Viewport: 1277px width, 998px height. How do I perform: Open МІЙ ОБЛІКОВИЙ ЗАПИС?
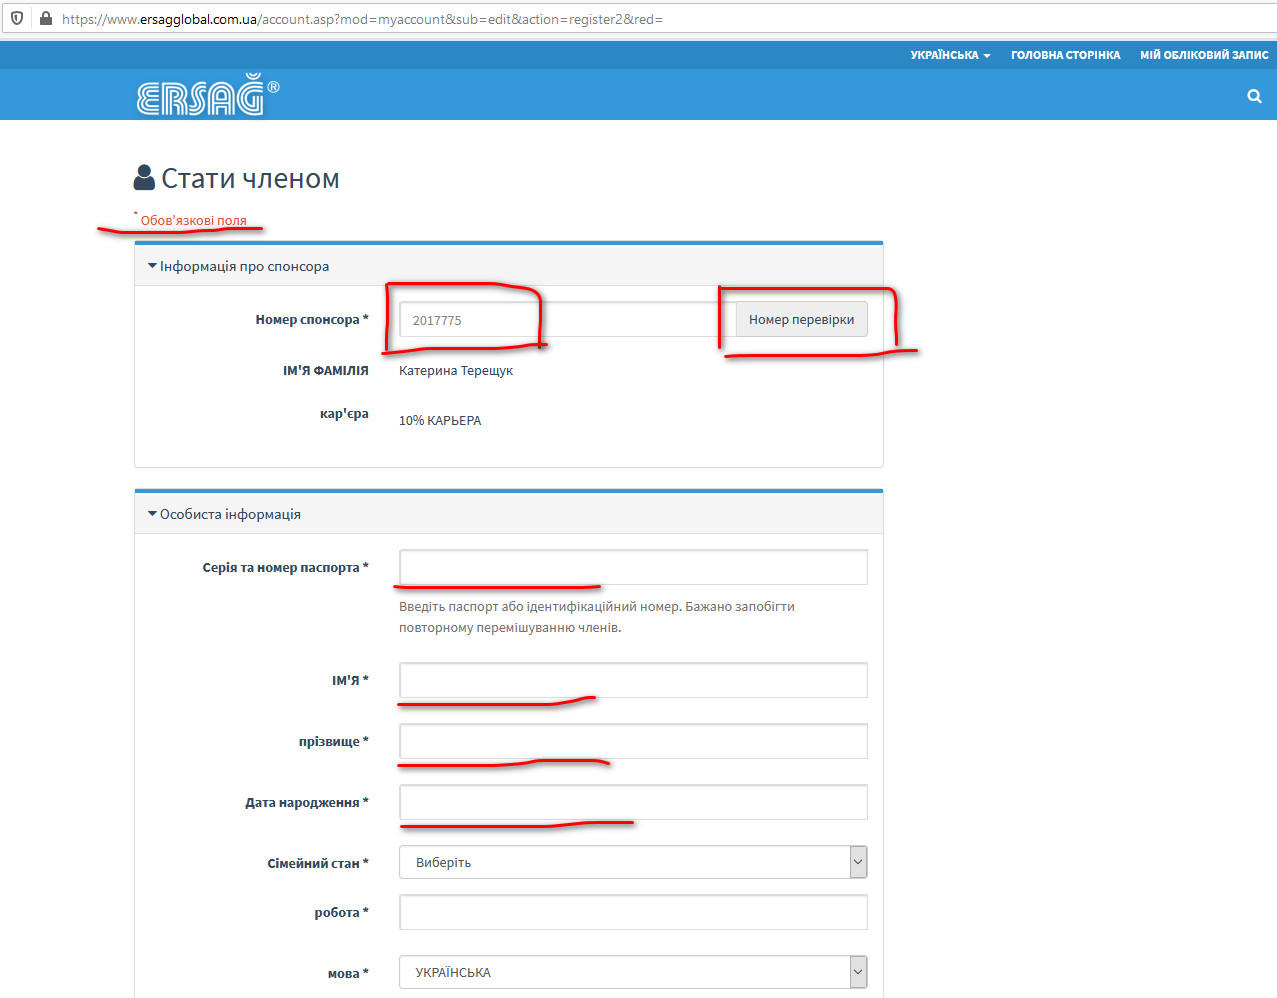(x=1203, y=55)
